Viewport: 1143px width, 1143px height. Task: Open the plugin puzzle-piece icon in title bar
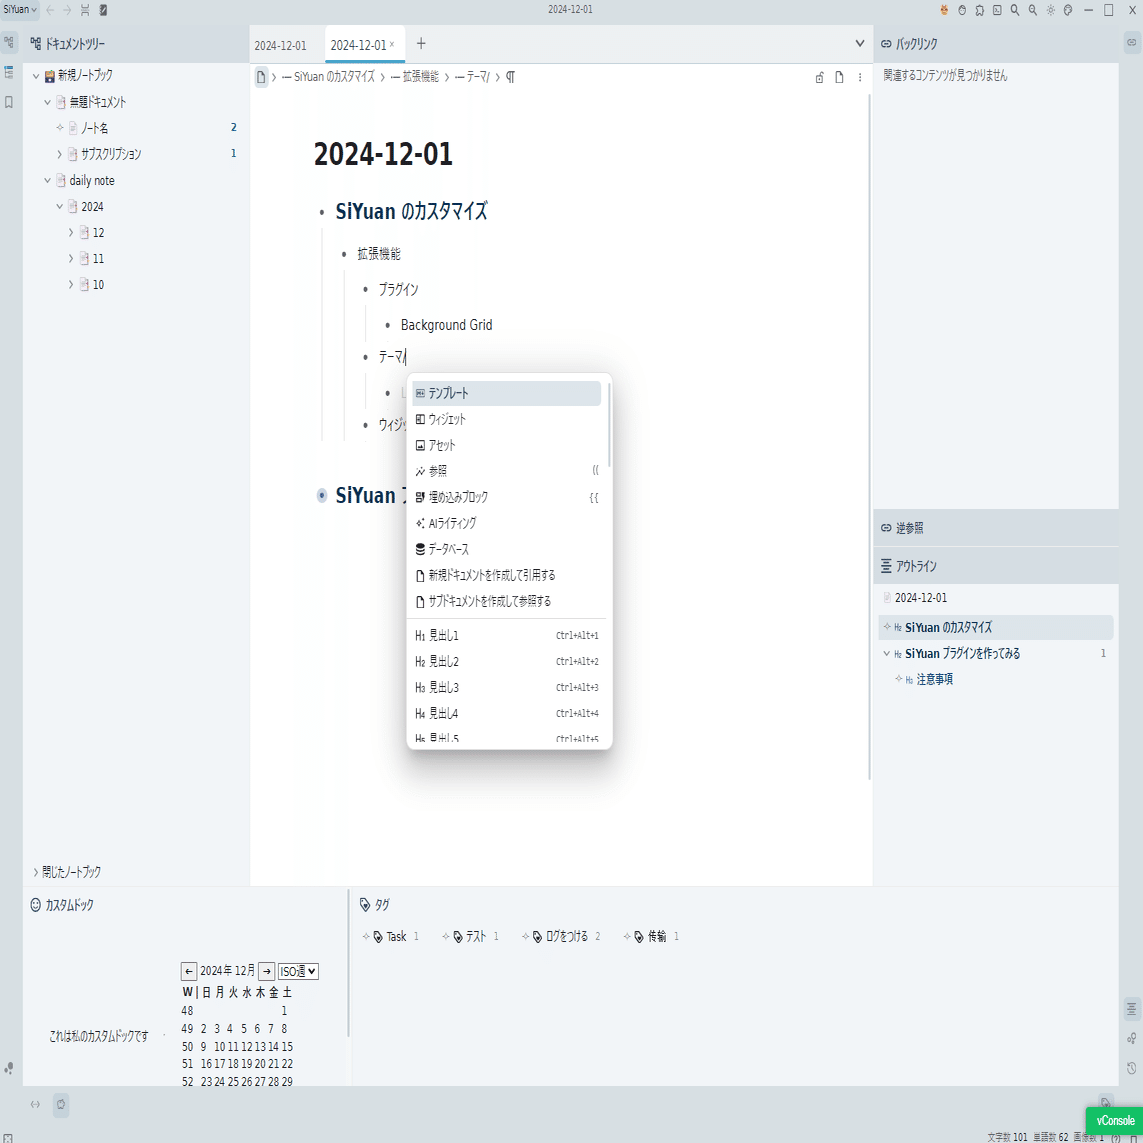tap(980, 10)
